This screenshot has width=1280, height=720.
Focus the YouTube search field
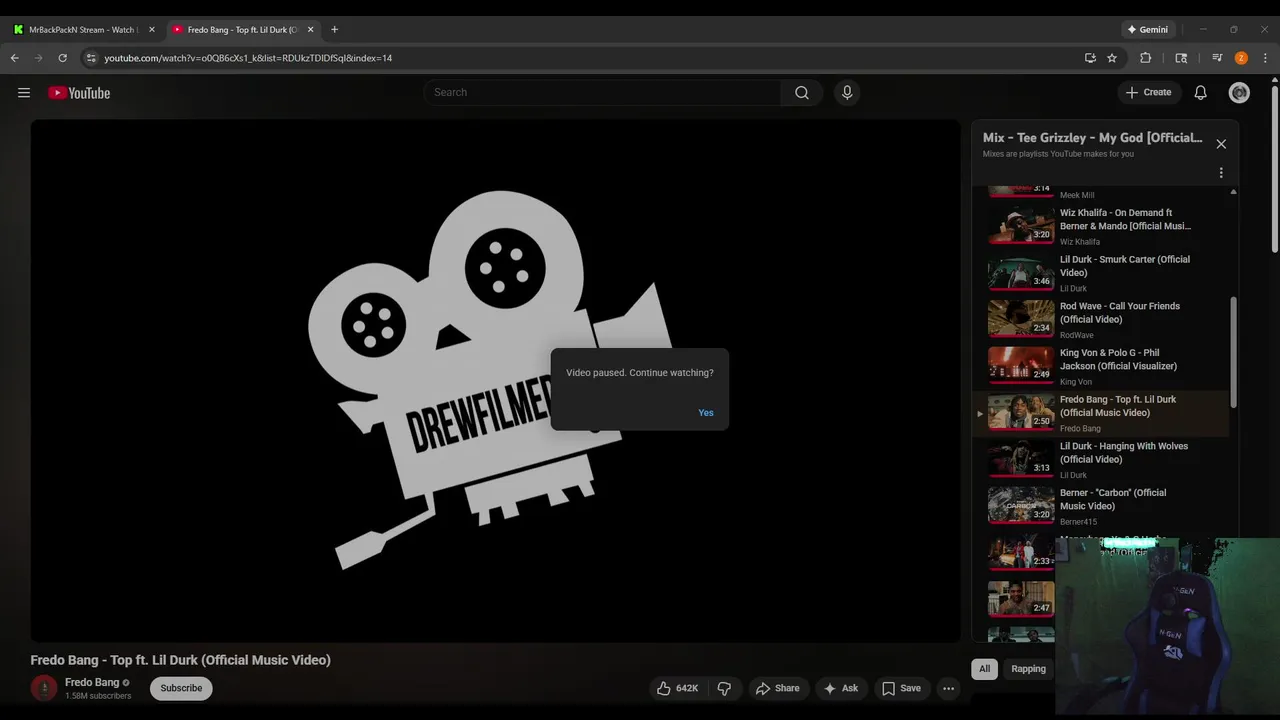(603, 93)
